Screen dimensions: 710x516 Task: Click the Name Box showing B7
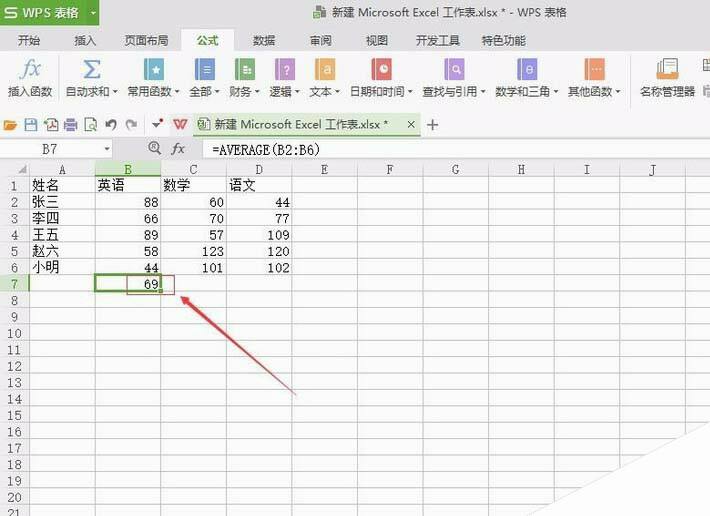pos(50,149)
